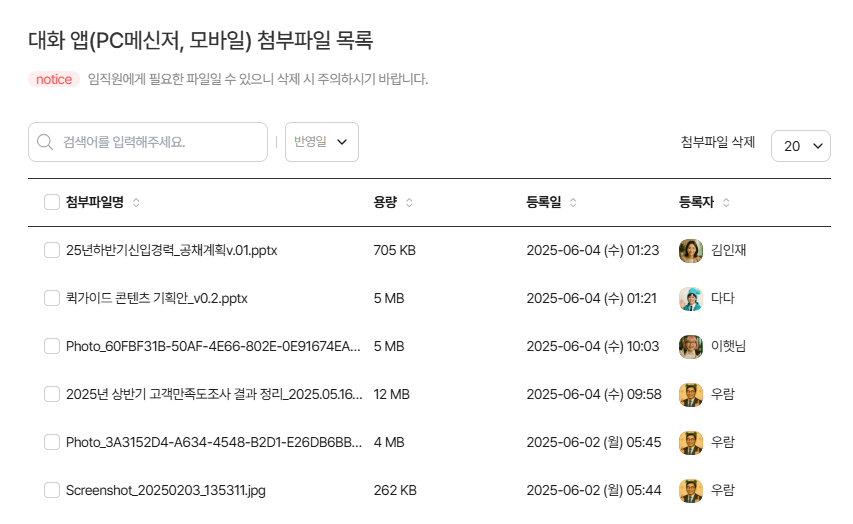Image resolution: width=853 pixels, height=524 pixels.
Task: Click the 첨부파일 삭제 button
Action: [717, 142]
